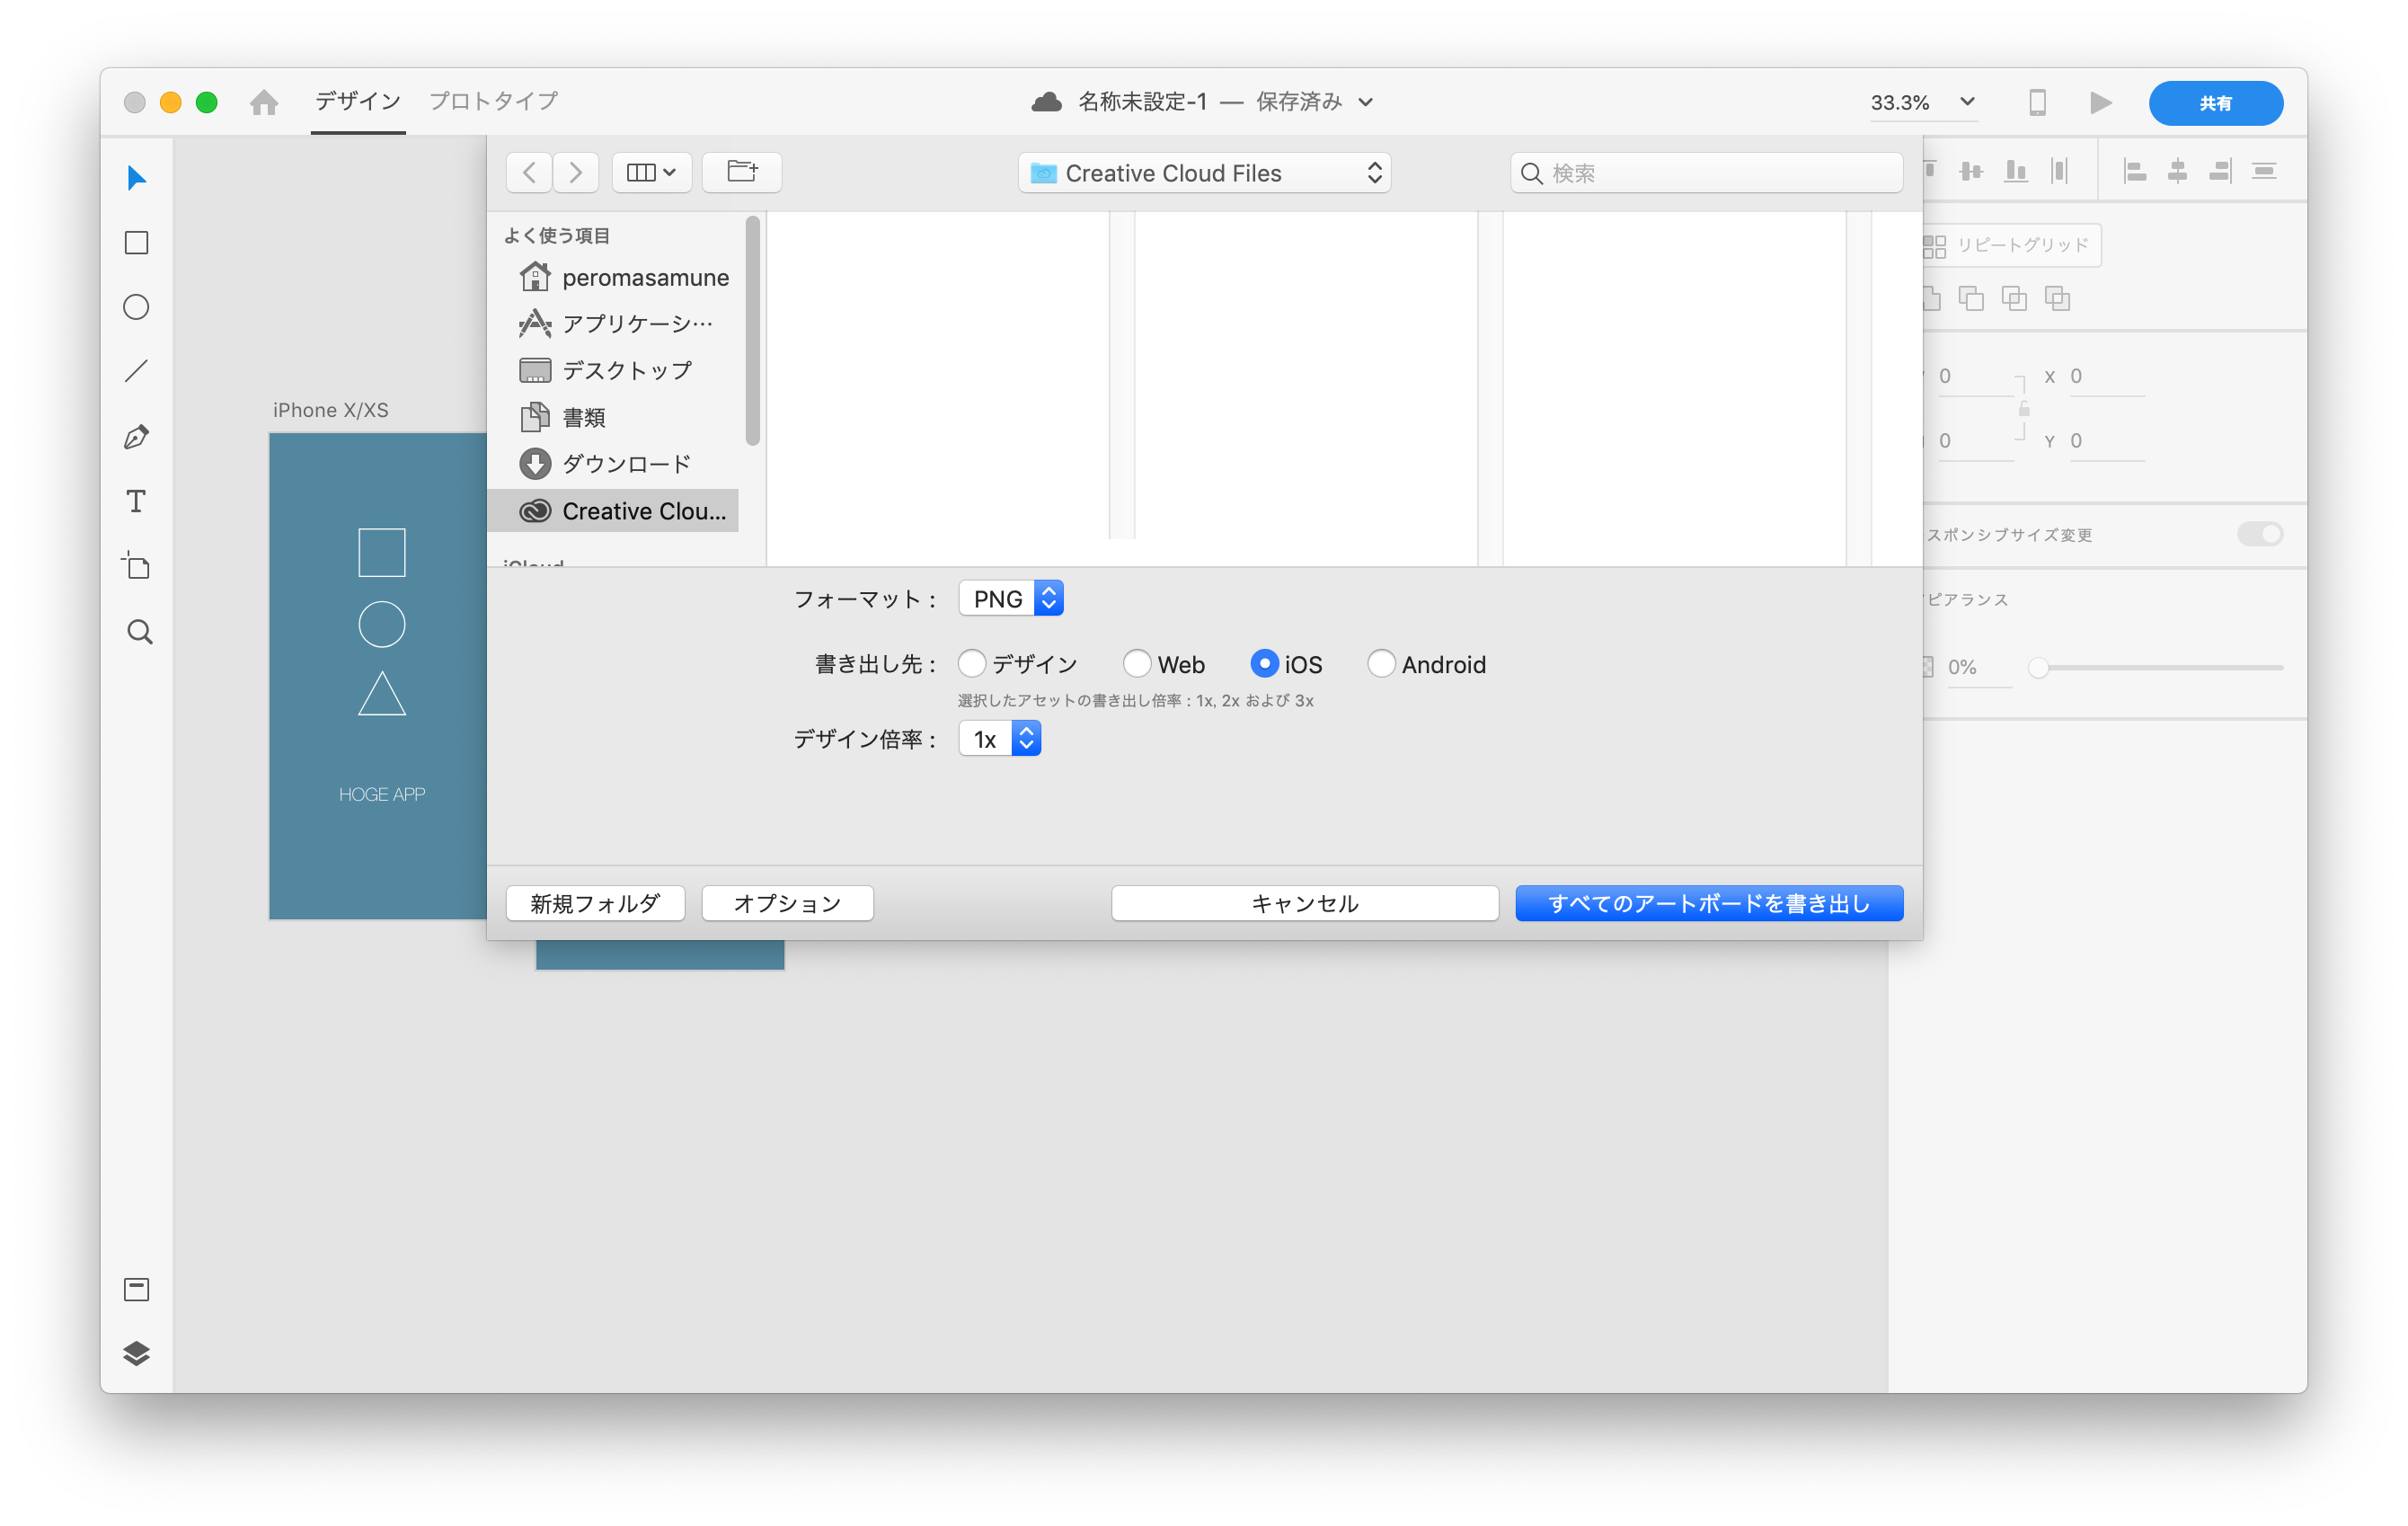2408x1526 pixels.
Task: Expand the document title dropdown chevron
Action: (x=1366, y=102)
